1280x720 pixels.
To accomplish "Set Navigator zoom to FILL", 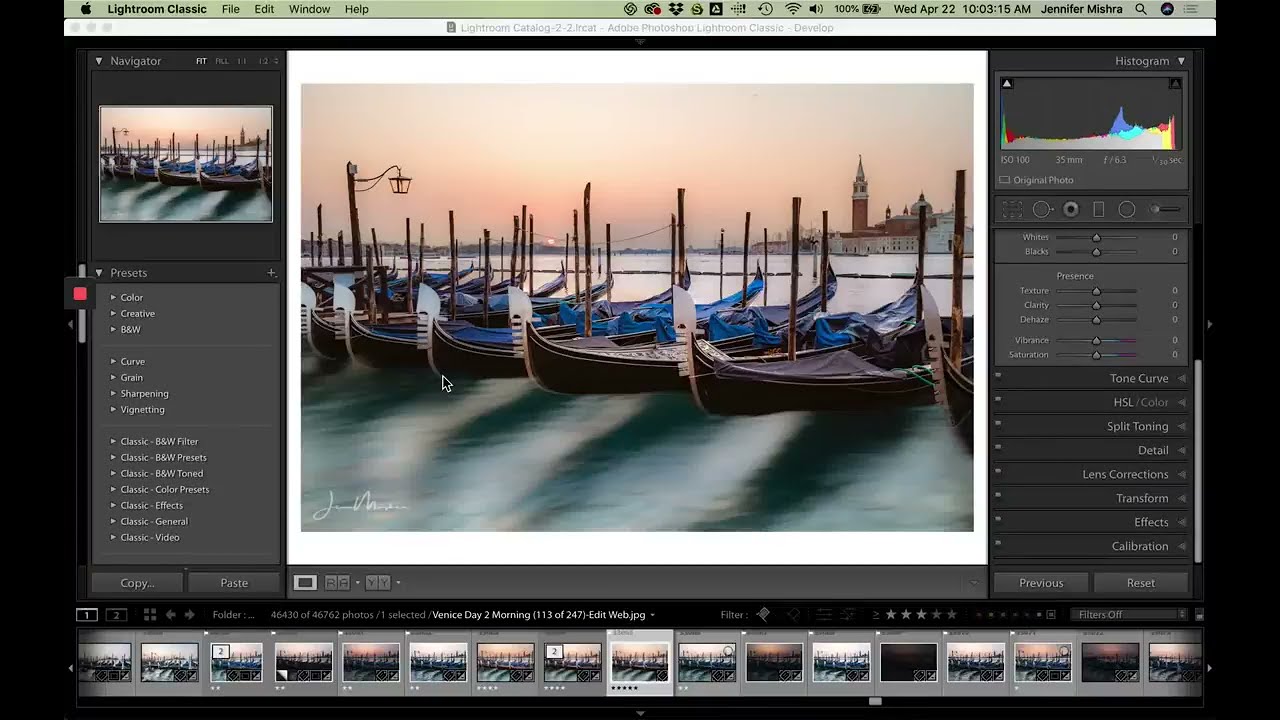I will pos(221,61).
